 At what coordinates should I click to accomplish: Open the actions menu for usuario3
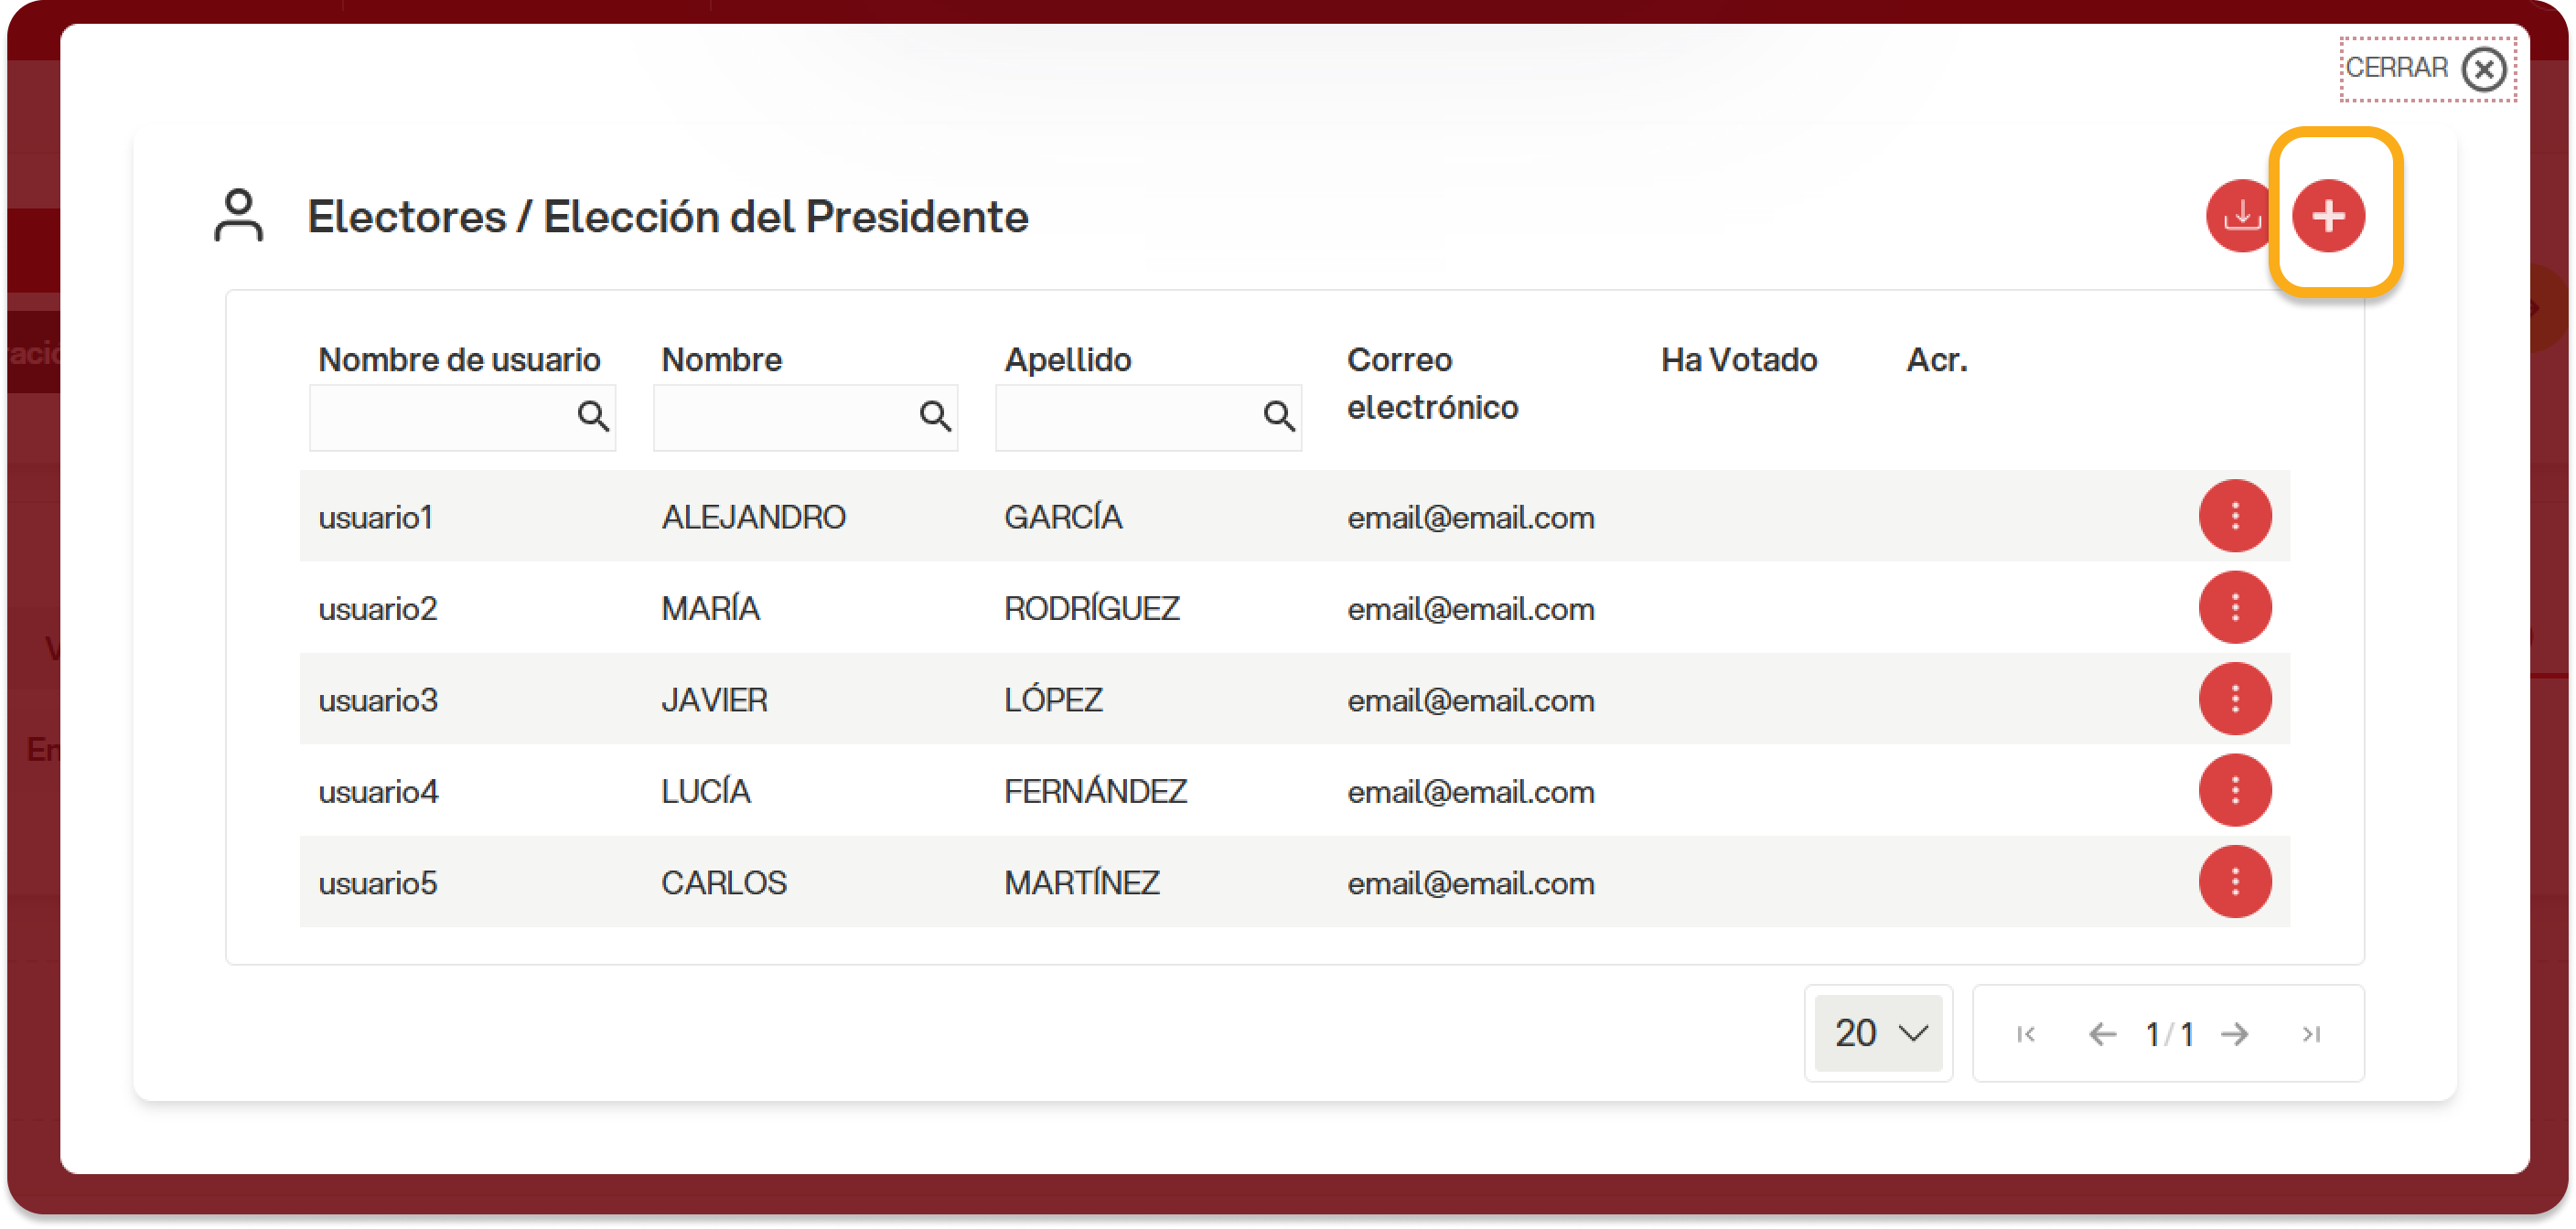[2234, 699]
